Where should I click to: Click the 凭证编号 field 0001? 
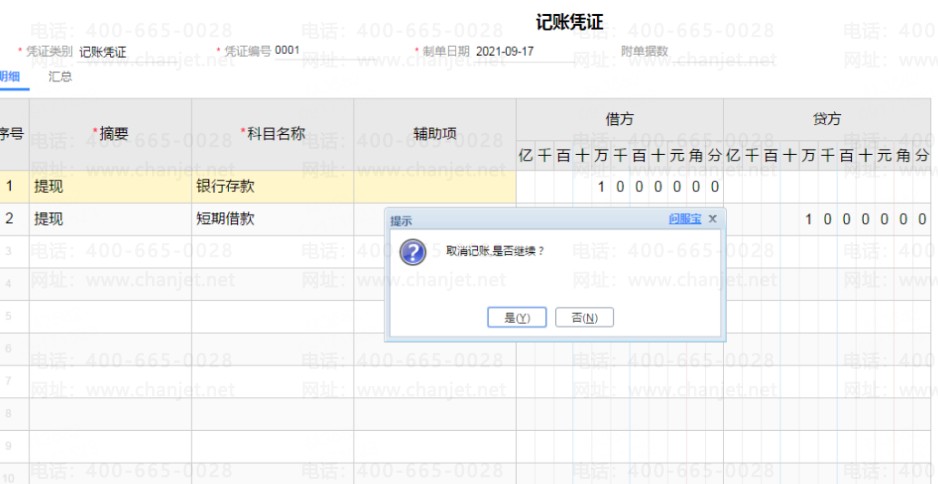287,51
